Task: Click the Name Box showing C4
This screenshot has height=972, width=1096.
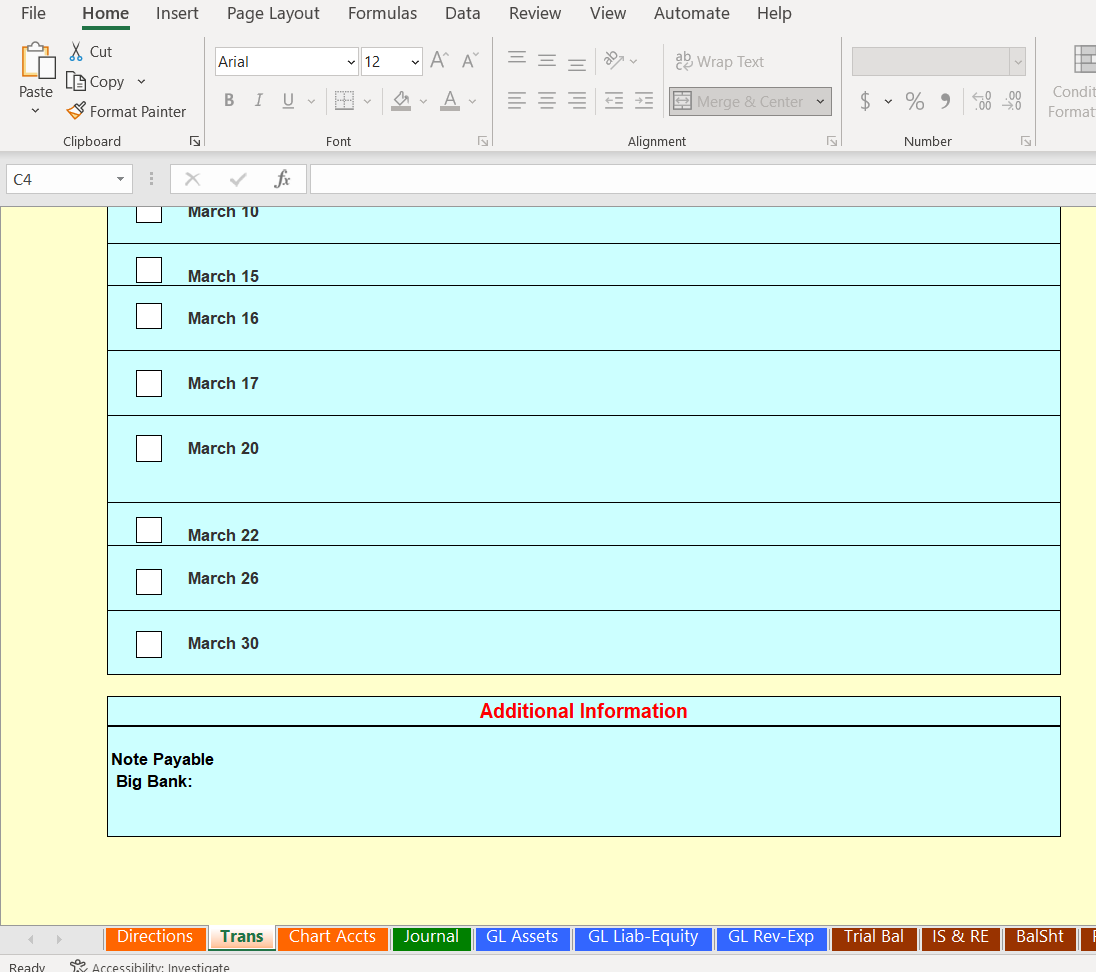Action: click(62, 180)
